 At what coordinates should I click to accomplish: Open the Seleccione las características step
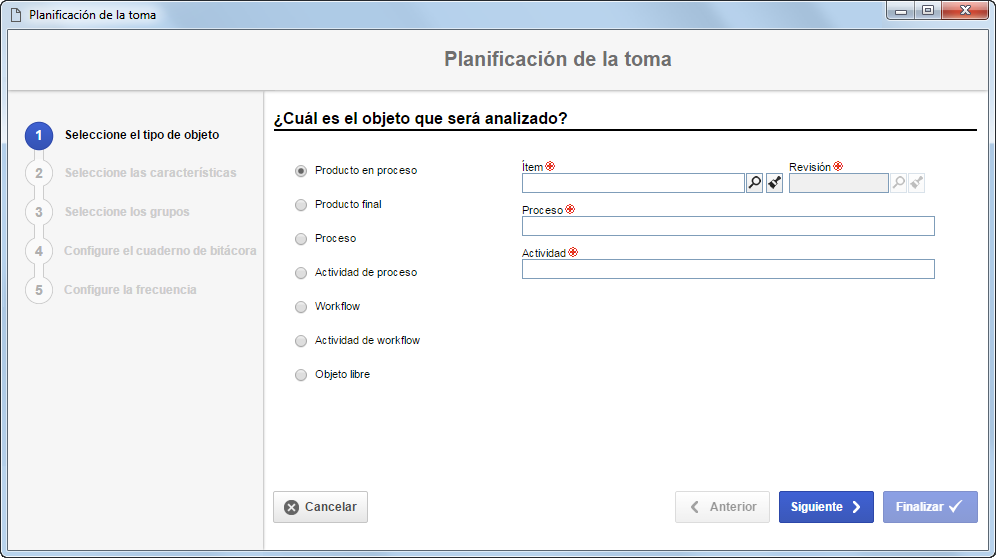[x=150, y=173]
